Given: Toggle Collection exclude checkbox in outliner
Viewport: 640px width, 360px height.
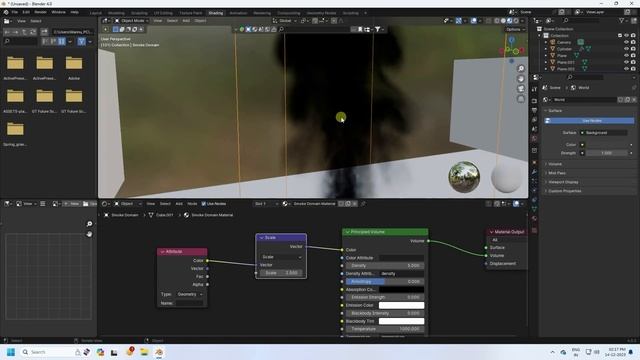Looking at the screenshot, I should click(620, 36).
